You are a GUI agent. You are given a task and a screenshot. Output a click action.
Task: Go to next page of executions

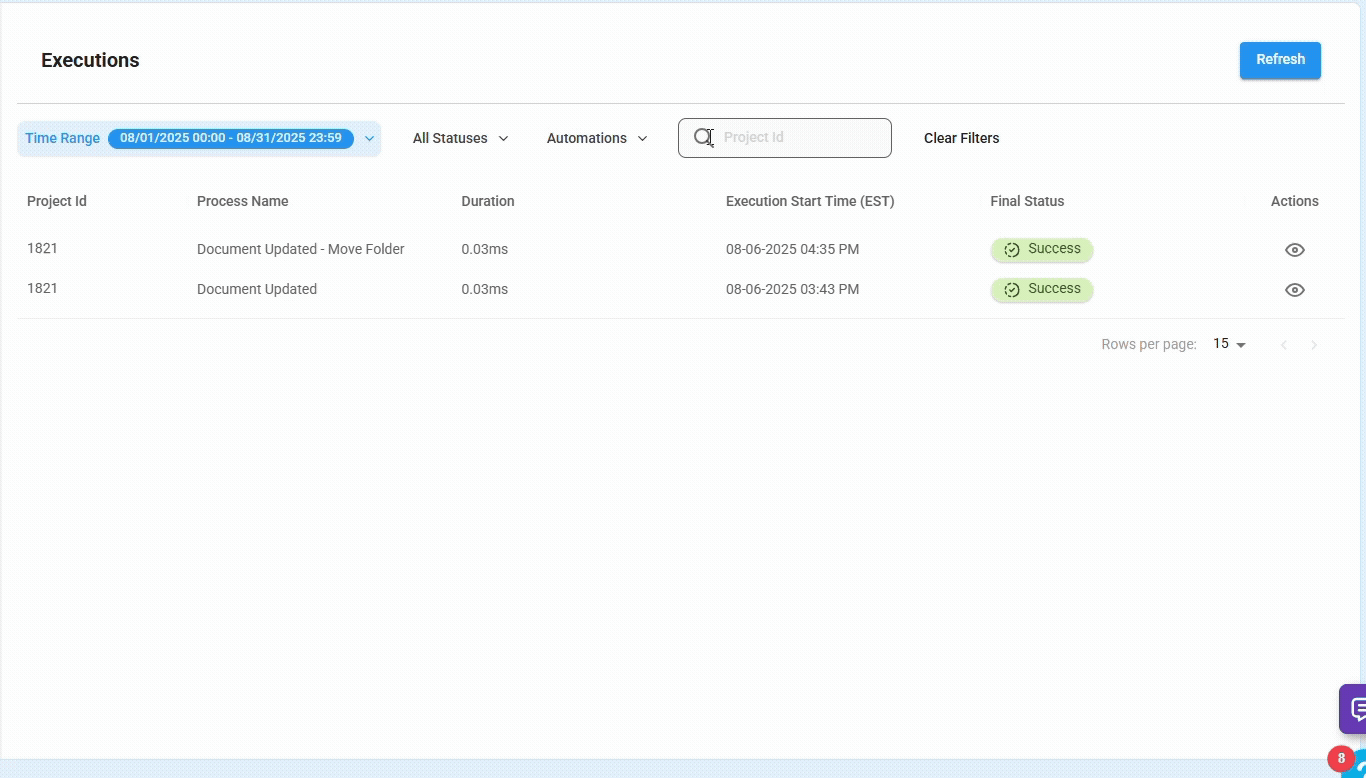[x=1314, y=344]
